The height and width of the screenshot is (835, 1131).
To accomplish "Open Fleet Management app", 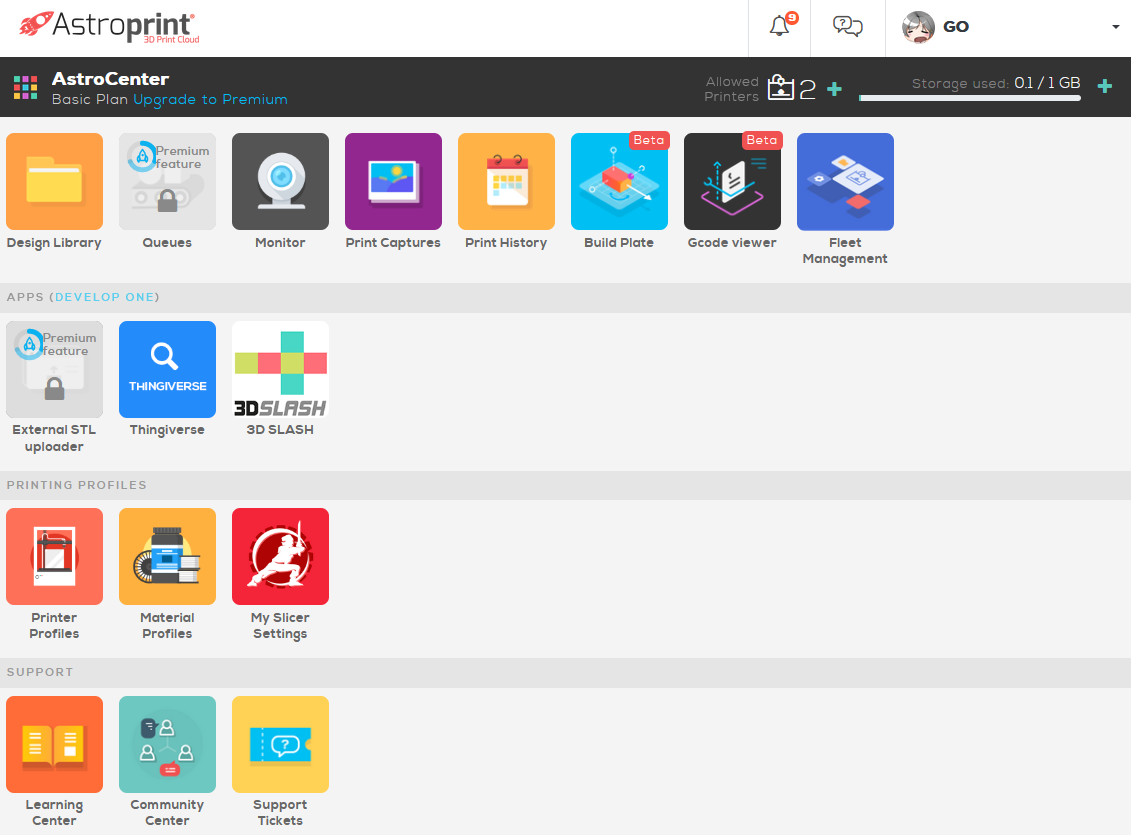I will coord(845,181).
